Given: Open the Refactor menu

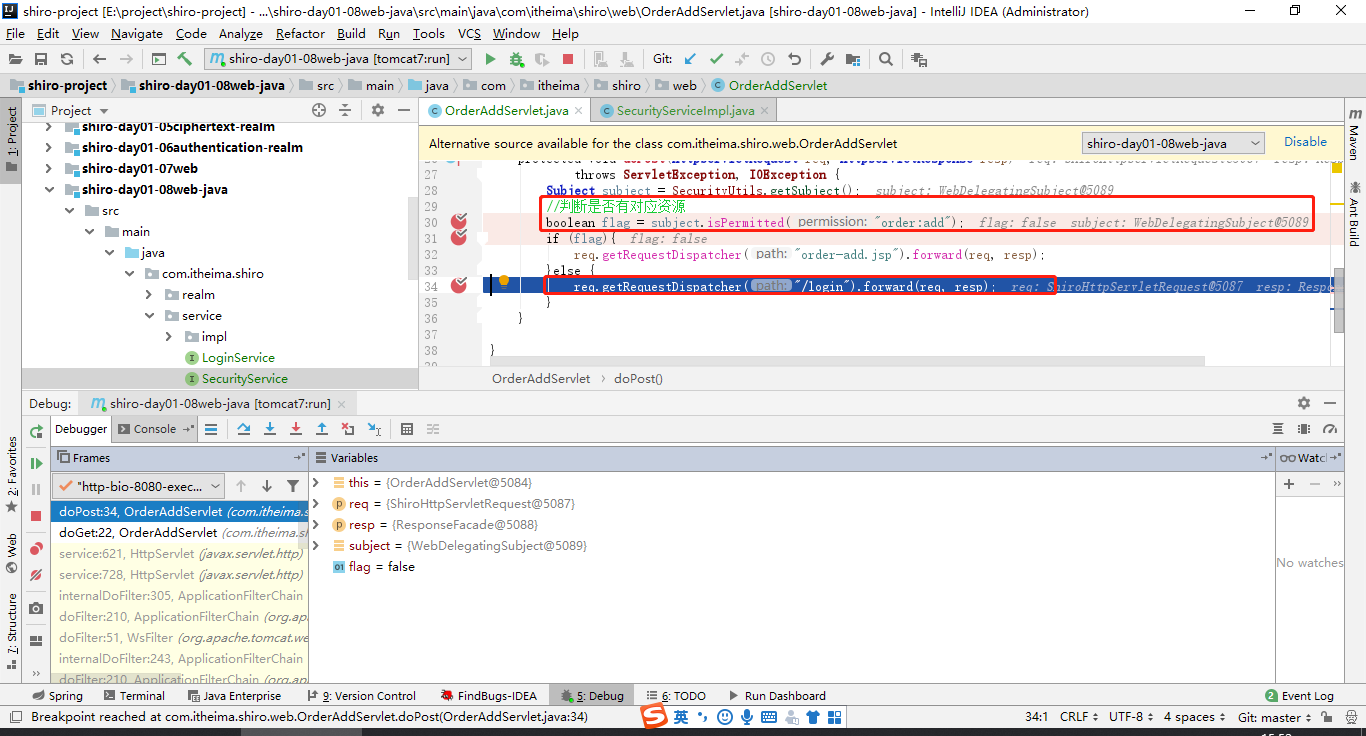Looking at the screenshot, I should [300, 33].
